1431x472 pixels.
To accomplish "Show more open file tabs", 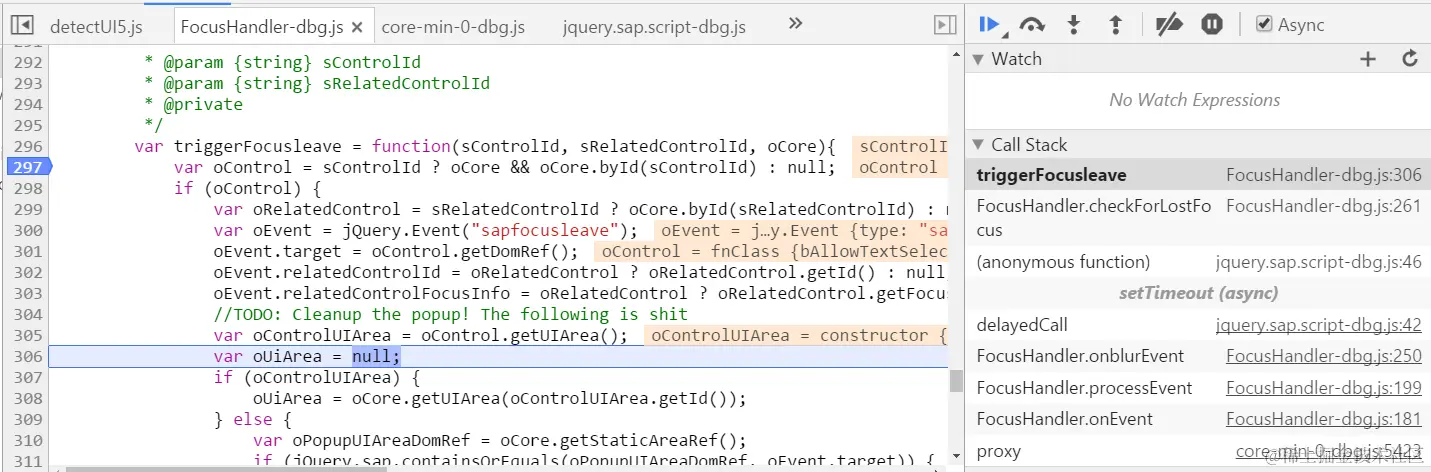I will pyautogui.click(x=795, y=24).
